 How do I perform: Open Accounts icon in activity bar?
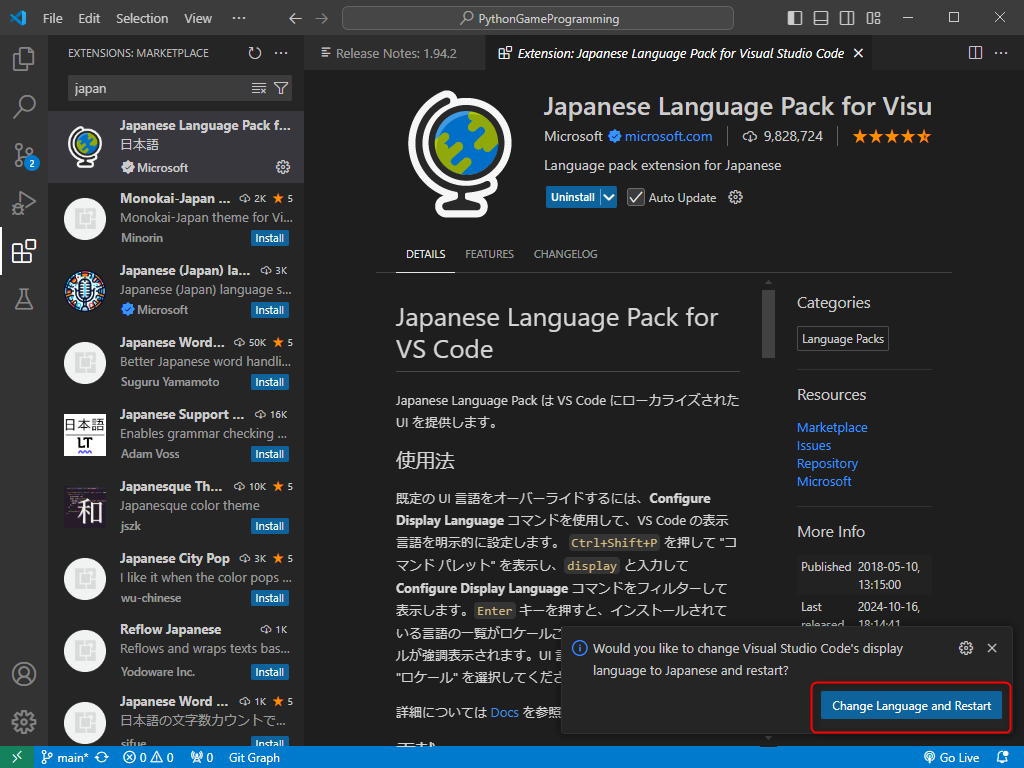coord(24,674)
